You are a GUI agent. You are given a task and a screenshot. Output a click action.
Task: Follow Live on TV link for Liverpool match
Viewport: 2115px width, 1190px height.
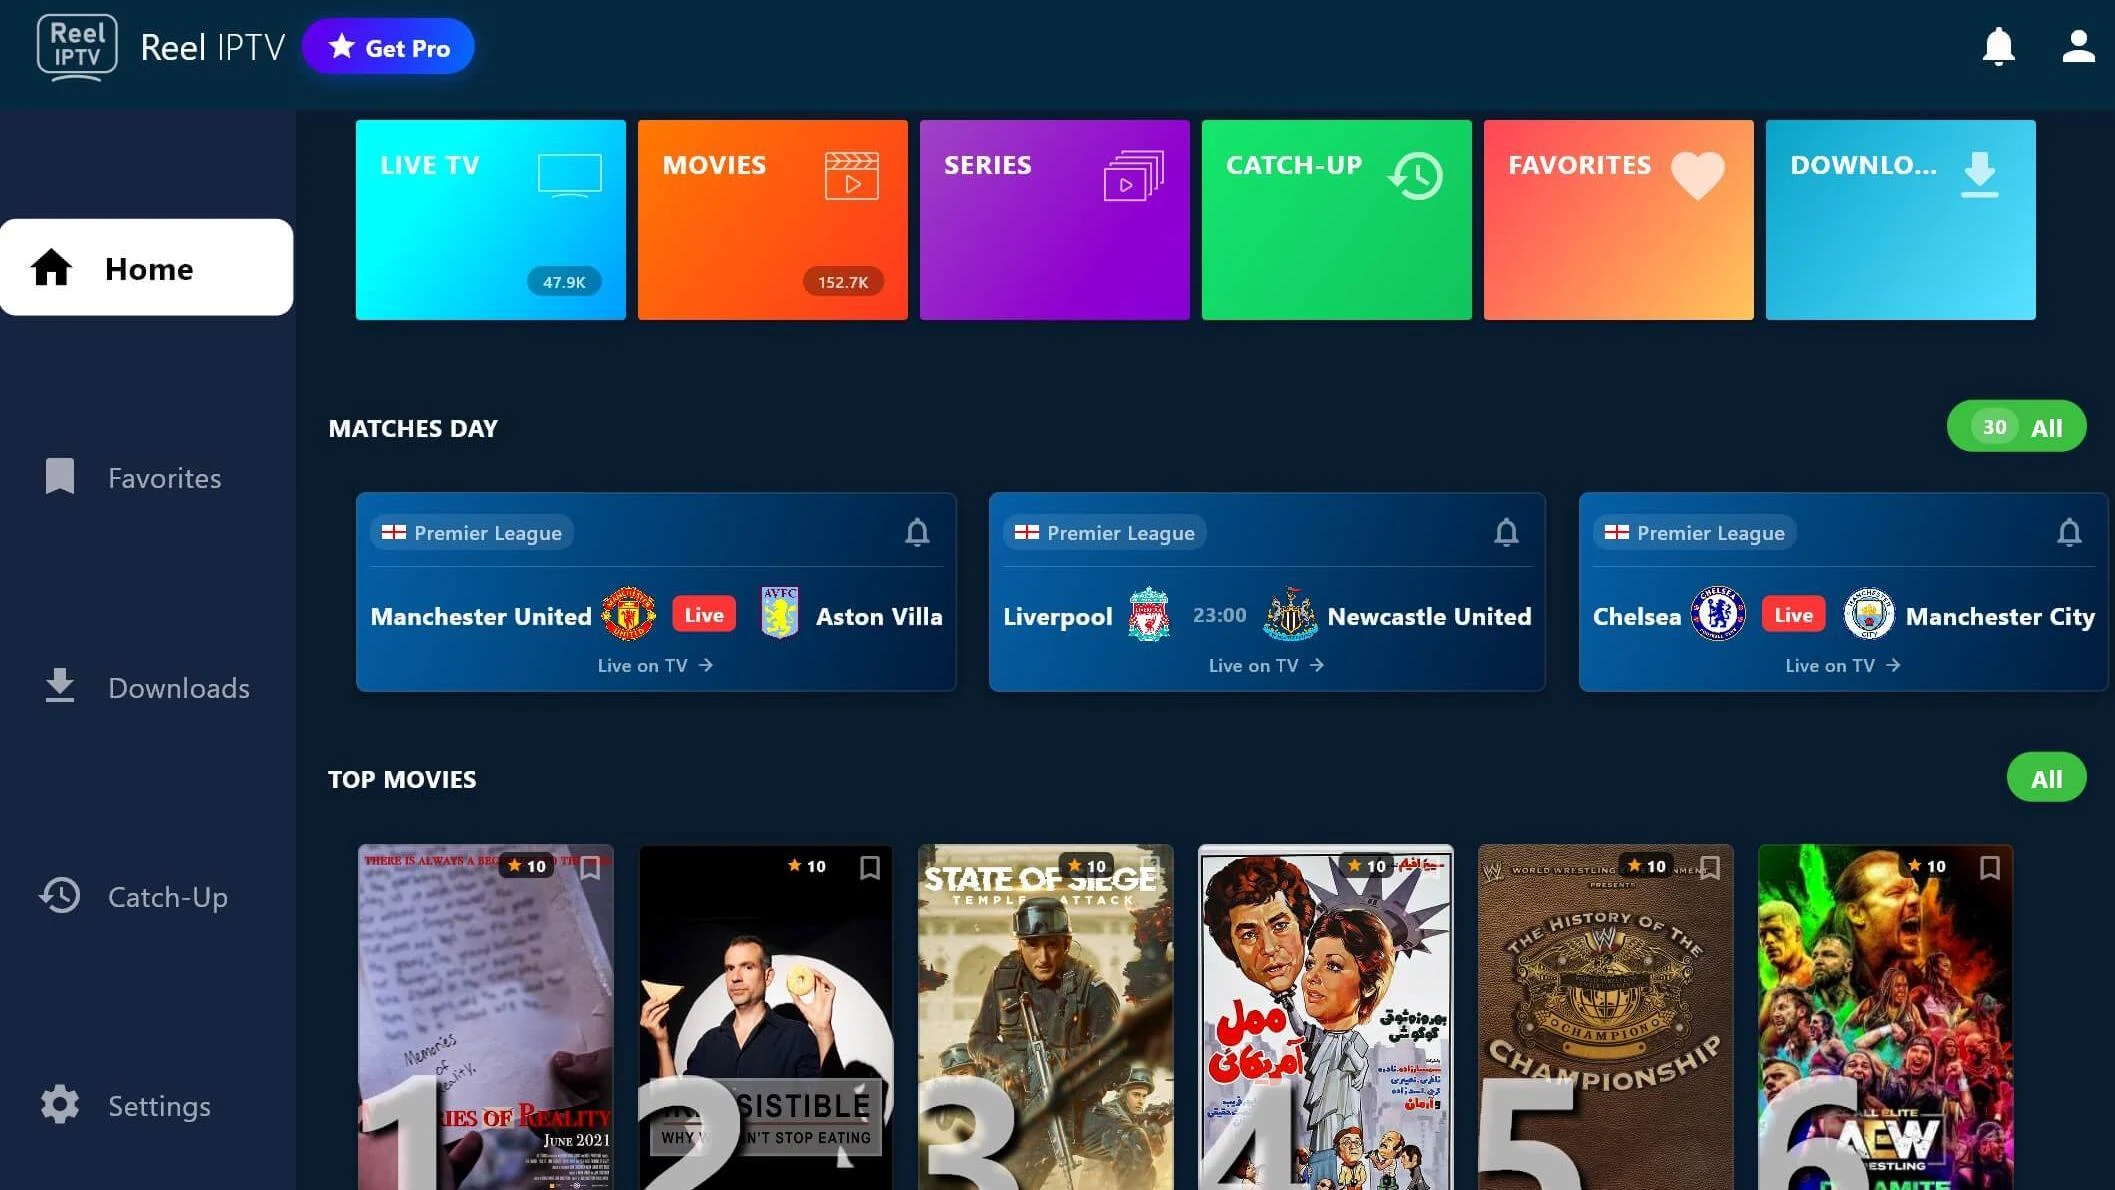(1265, 665)
